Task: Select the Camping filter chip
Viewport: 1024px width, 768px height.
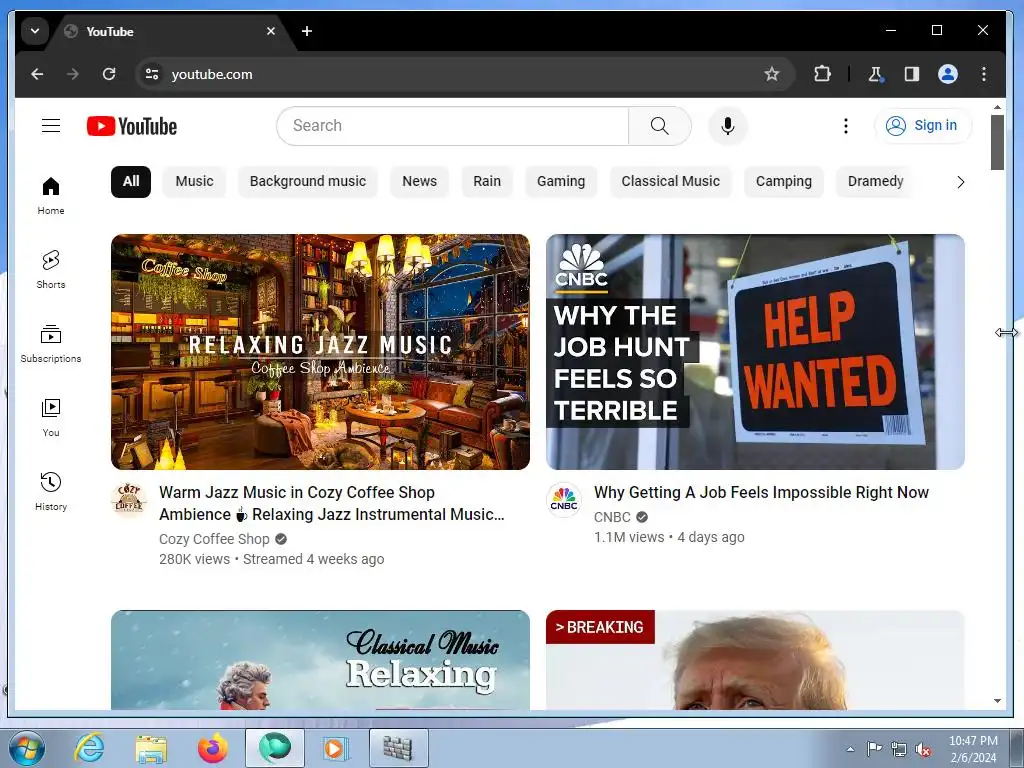Action: [784, 182]
